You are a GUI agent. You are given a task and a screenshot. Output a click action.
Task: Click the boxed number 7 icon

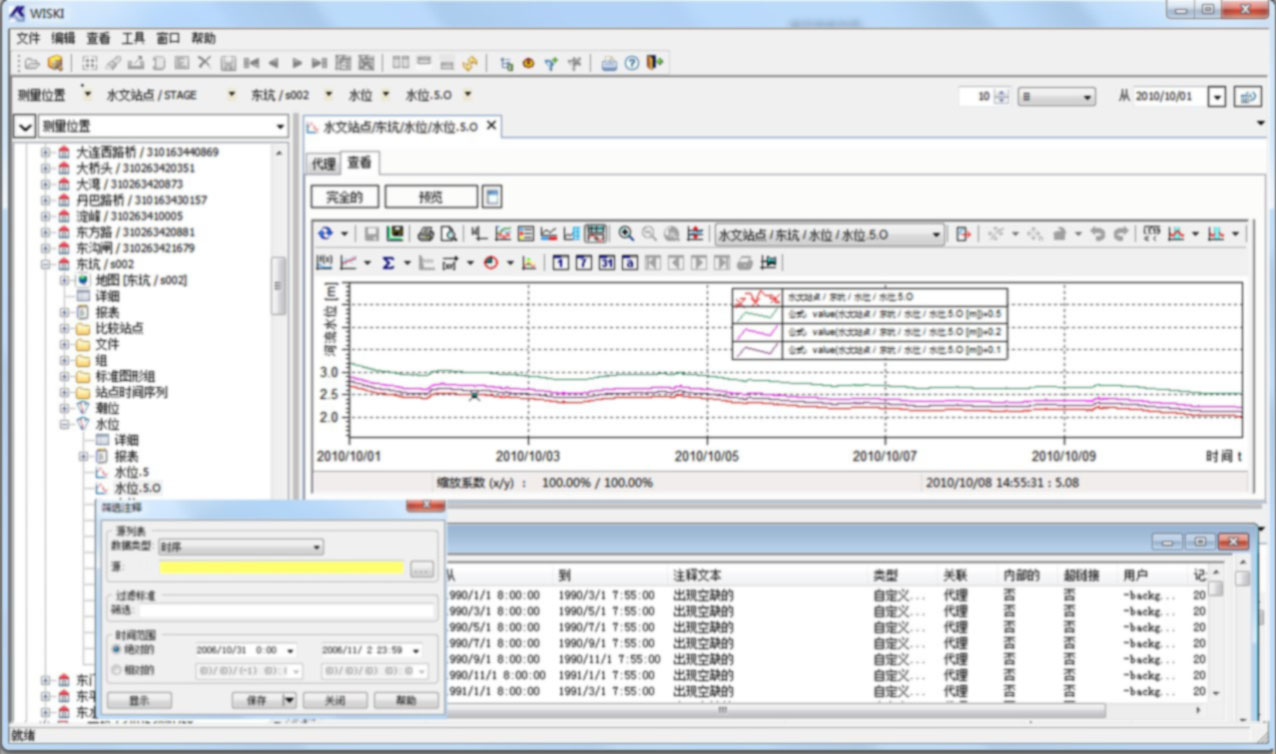click(582, 263)
